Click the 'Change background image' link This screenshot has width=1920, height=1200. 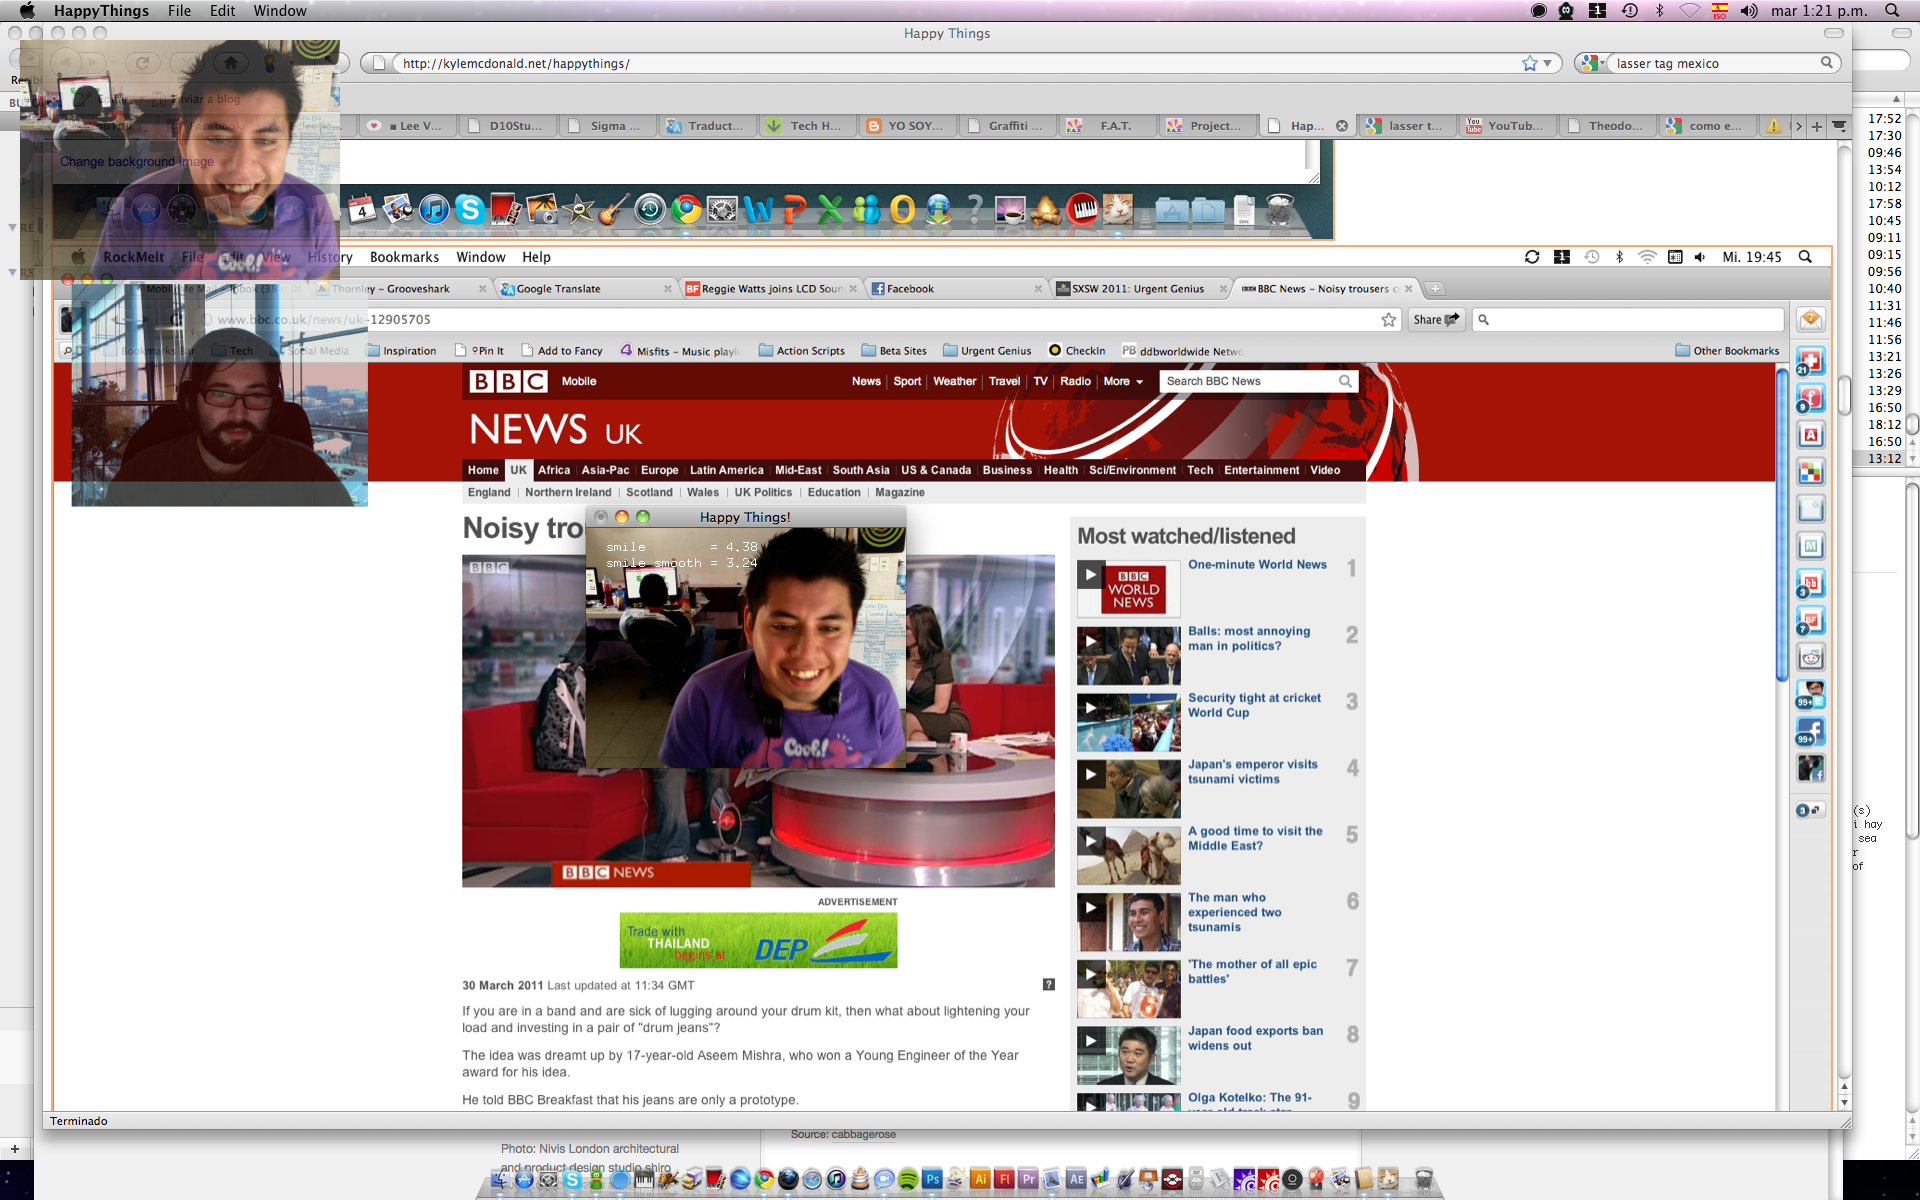coord(137,161)
